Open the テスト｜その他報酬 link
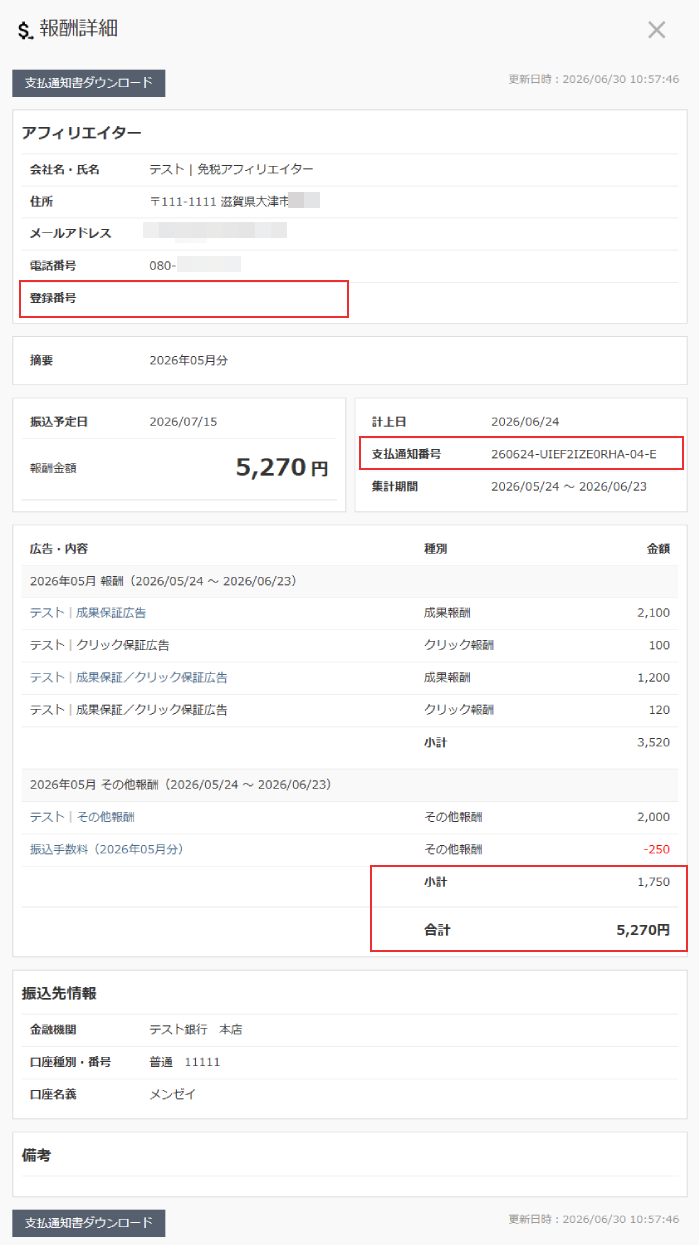Image resolution: width=699 pixels, height=1245 pixels. (82, 817)
